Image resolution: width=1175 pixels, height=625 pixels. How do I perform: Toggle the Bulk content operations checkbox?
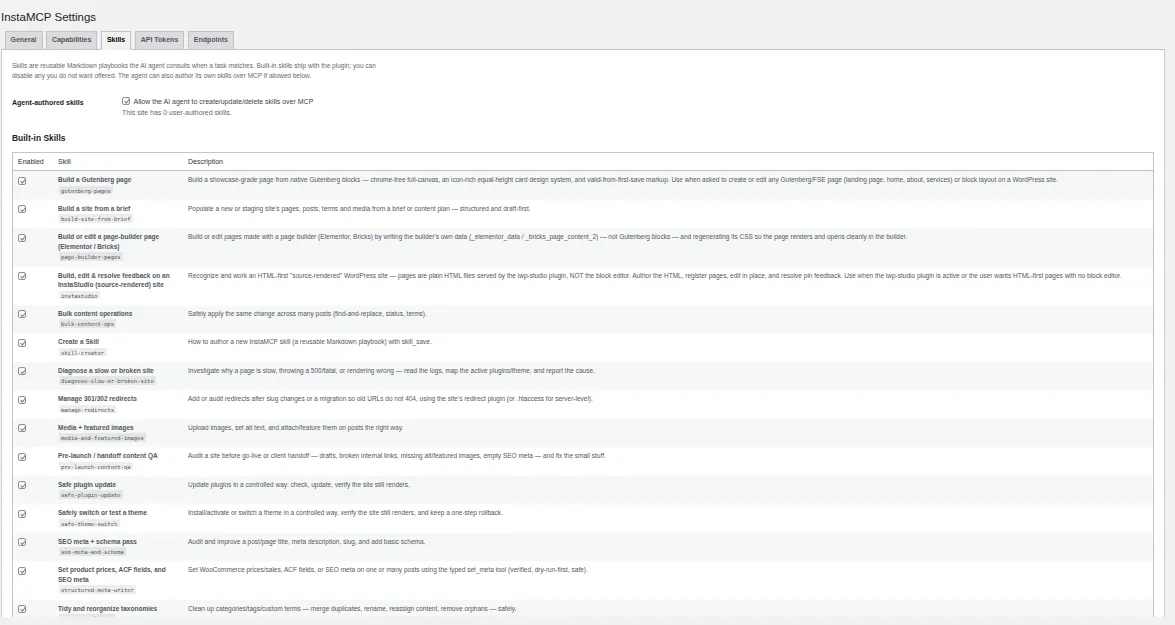tap(22, 314)
